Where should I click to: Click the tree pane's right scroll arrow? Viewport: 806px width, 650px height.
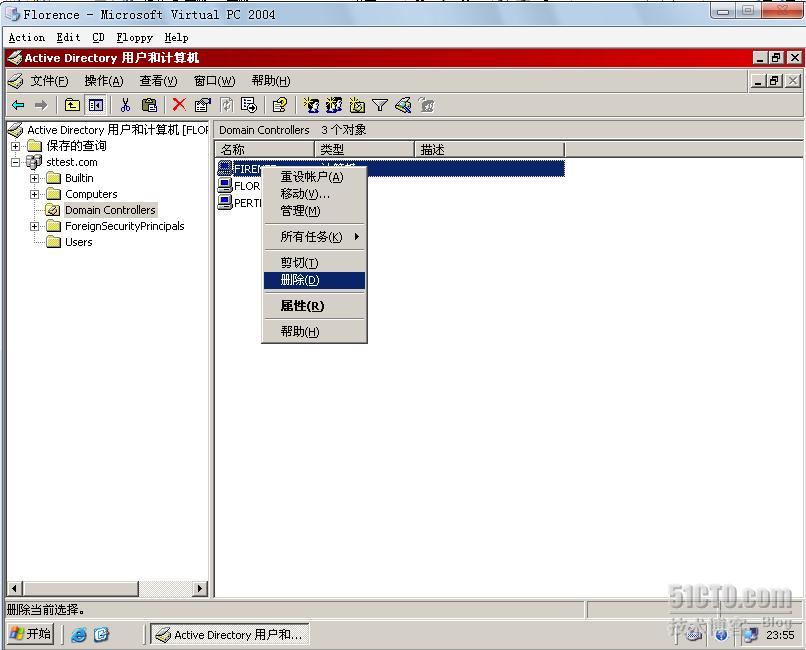coord(200,588)
